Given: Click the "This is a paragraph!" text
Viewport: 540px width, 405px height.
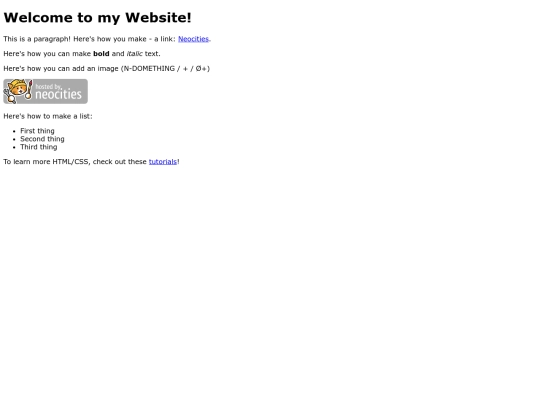Looking at the screenshot, I should point(37,39).
